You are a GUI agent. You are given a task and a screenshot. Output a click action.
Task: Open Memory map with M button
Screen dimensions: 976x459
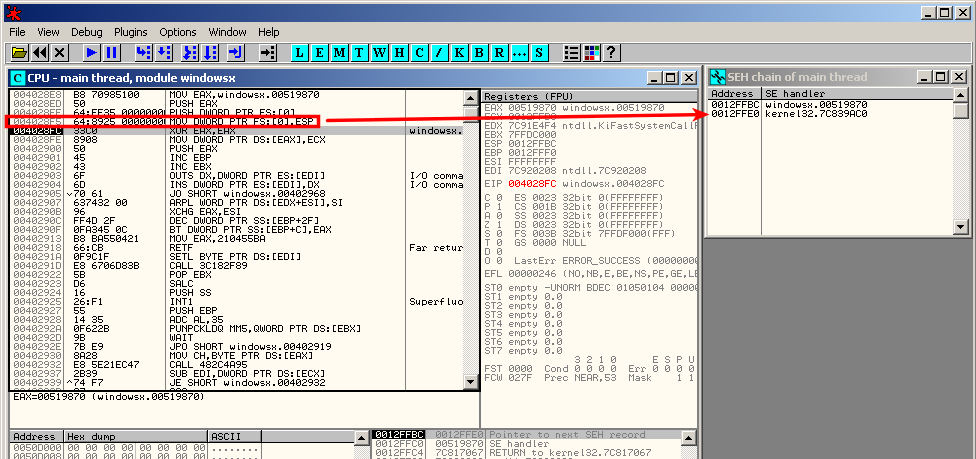(340, 52)
